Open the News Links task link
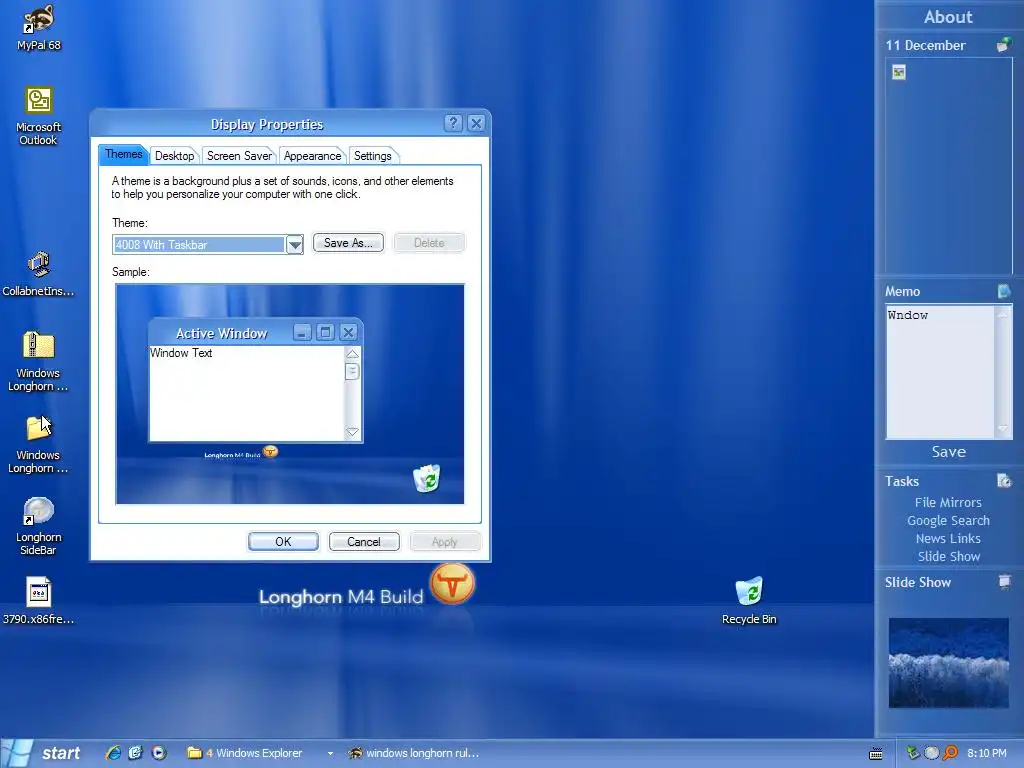The height and width of the screenshot is (768, 1024). [x=948, y=538]
